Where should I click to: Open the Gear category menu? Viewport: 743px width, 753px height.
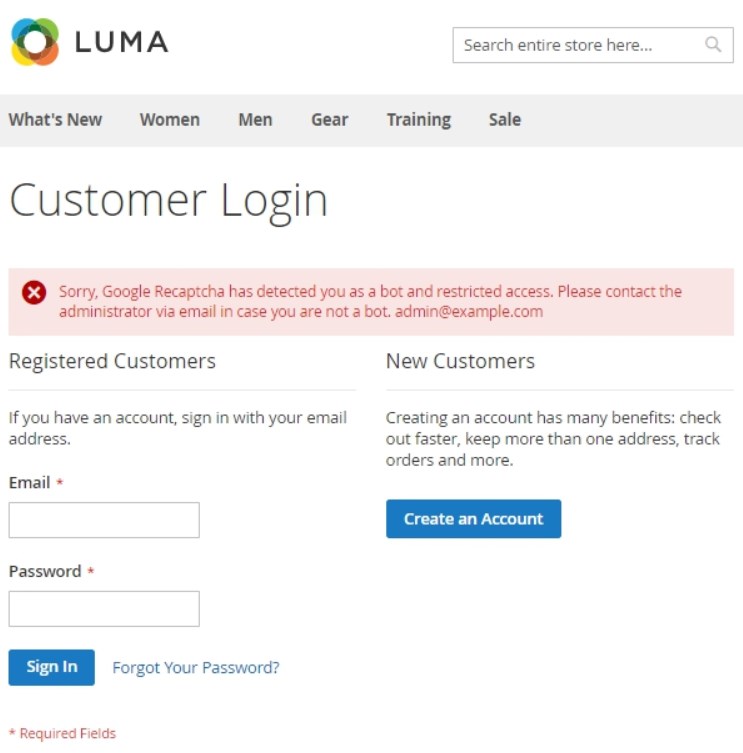[329, 120]
